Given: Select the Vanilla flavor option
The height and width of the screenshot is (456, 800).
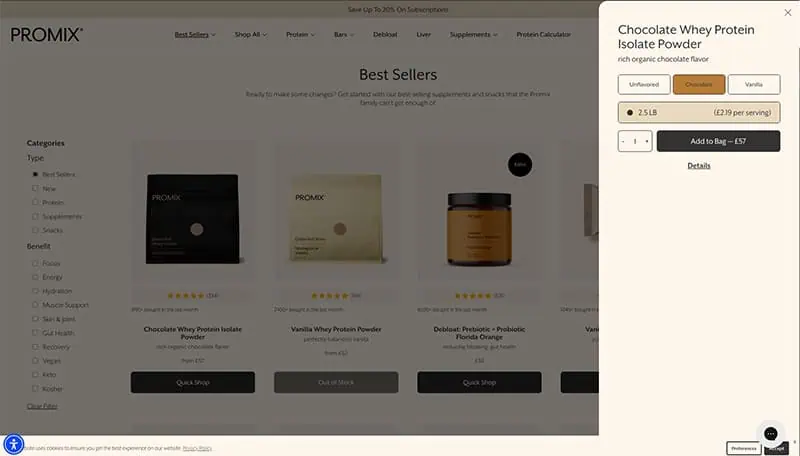Looking at the screenshot, I should point(754,84).
